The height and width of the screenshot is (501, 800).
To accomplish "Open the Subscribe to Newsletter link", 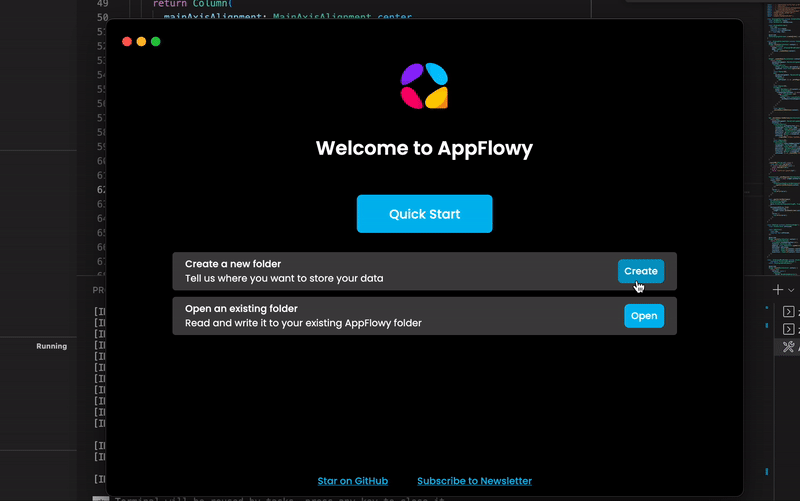I will pos(474,481).
